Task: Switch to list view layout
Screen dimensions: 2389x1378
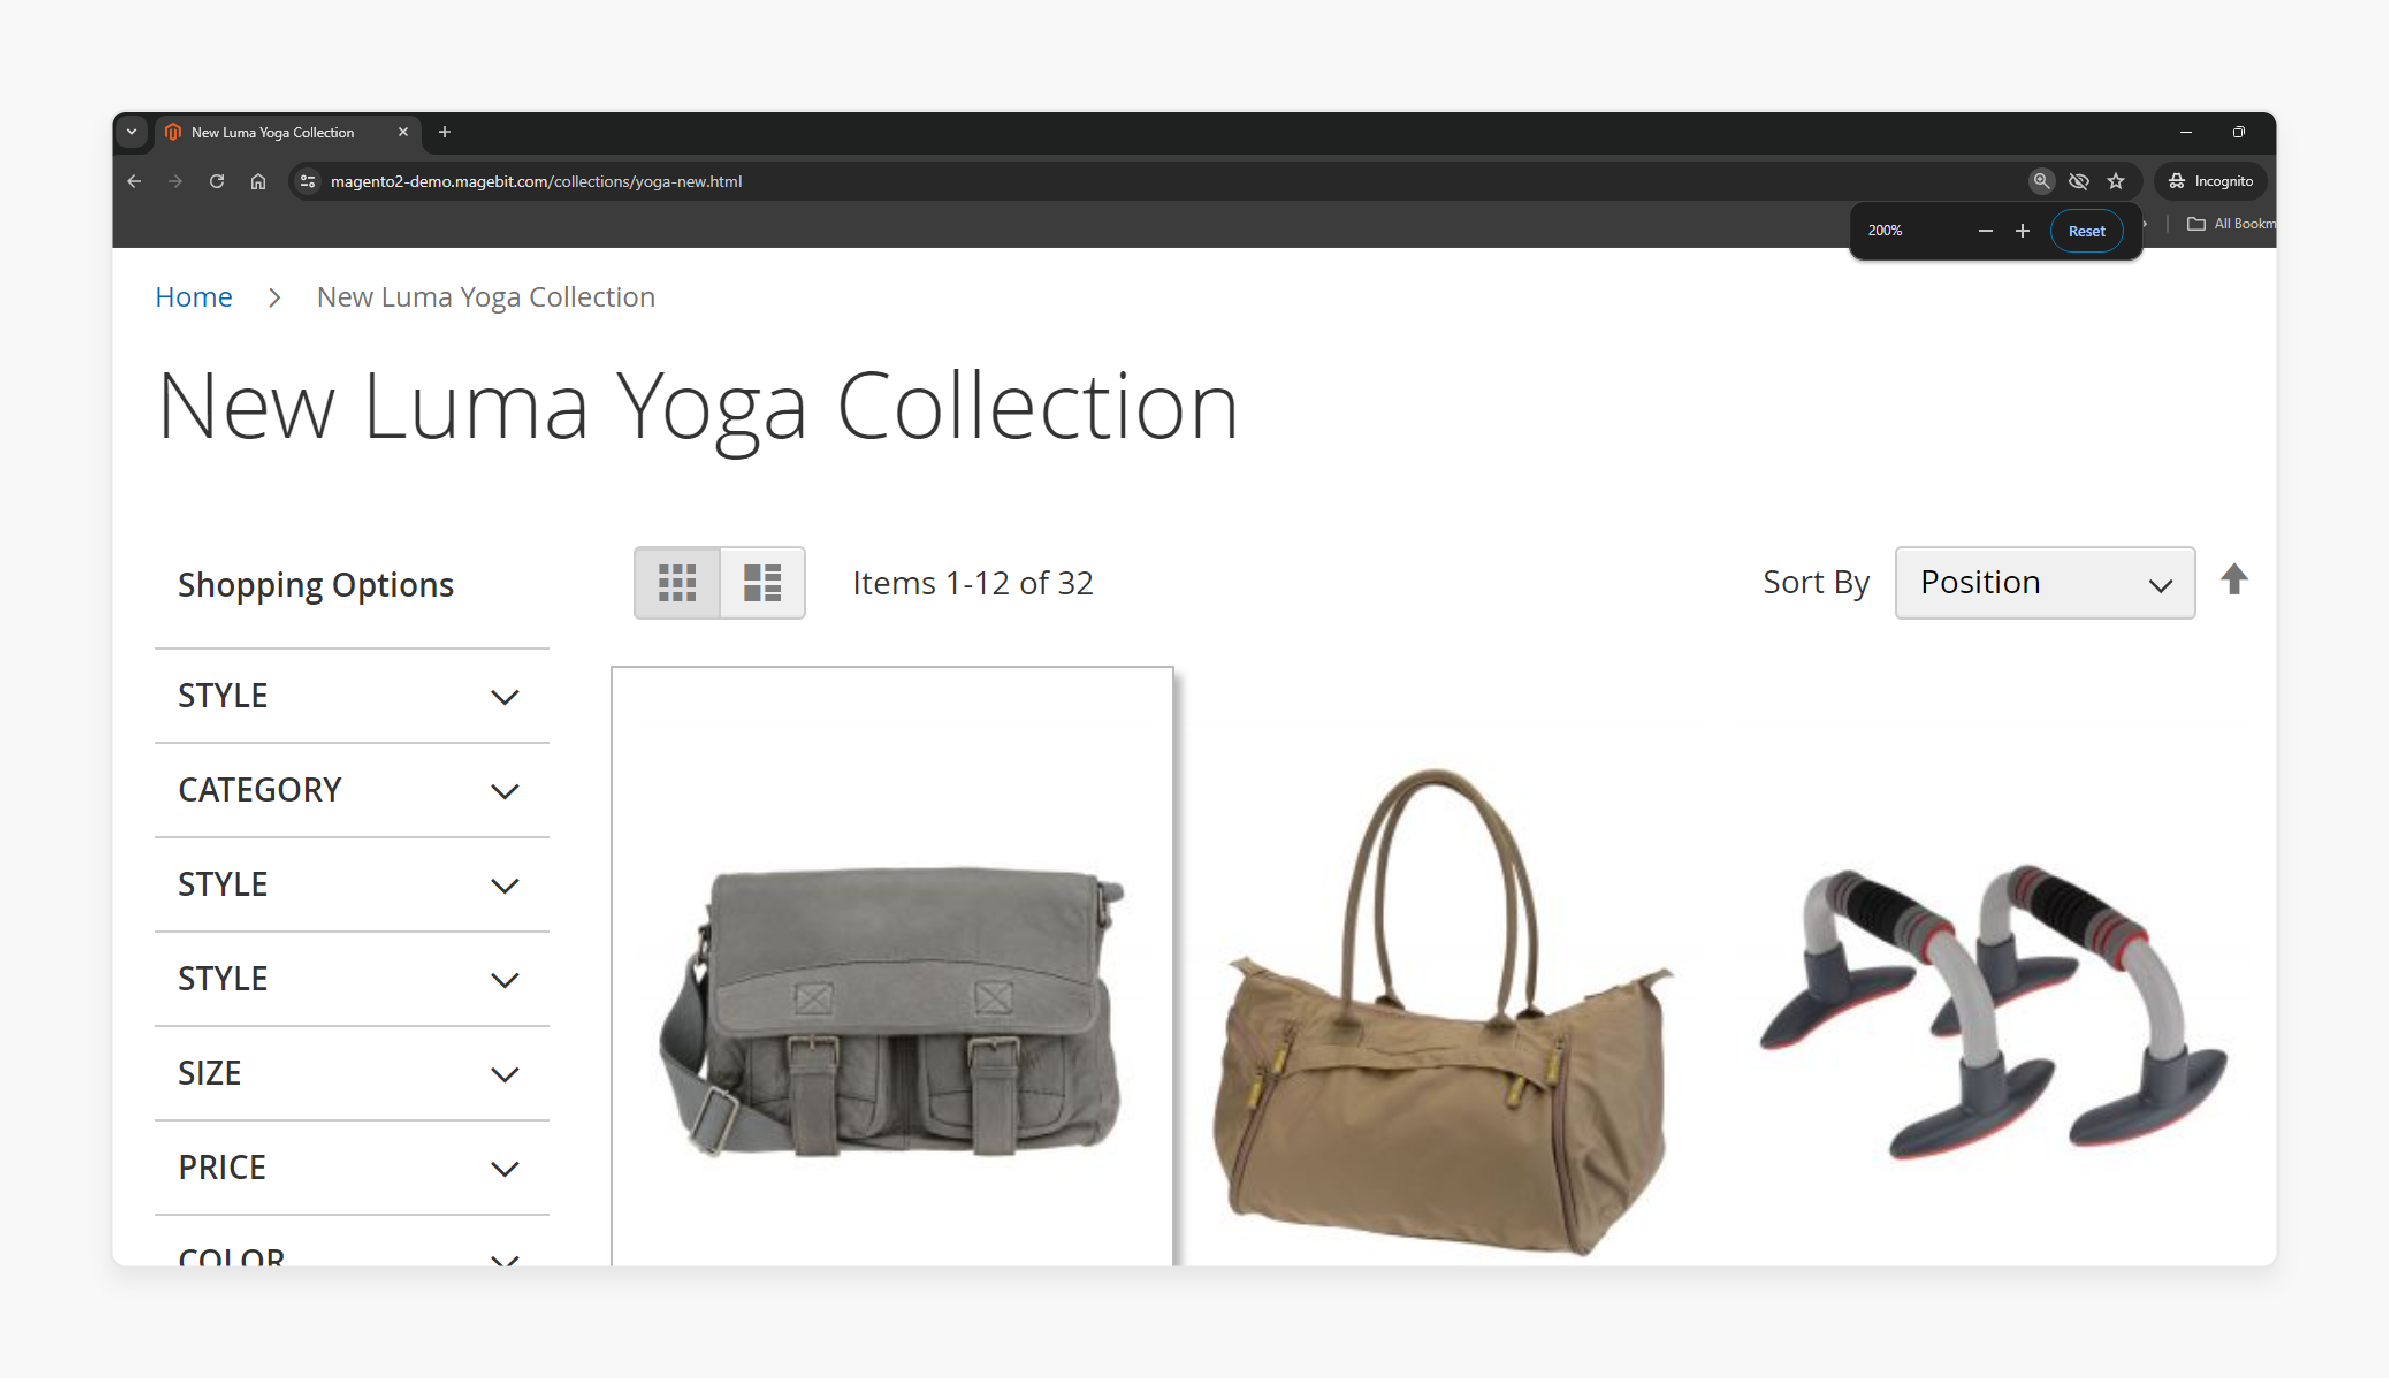Action: click(761, 581)
